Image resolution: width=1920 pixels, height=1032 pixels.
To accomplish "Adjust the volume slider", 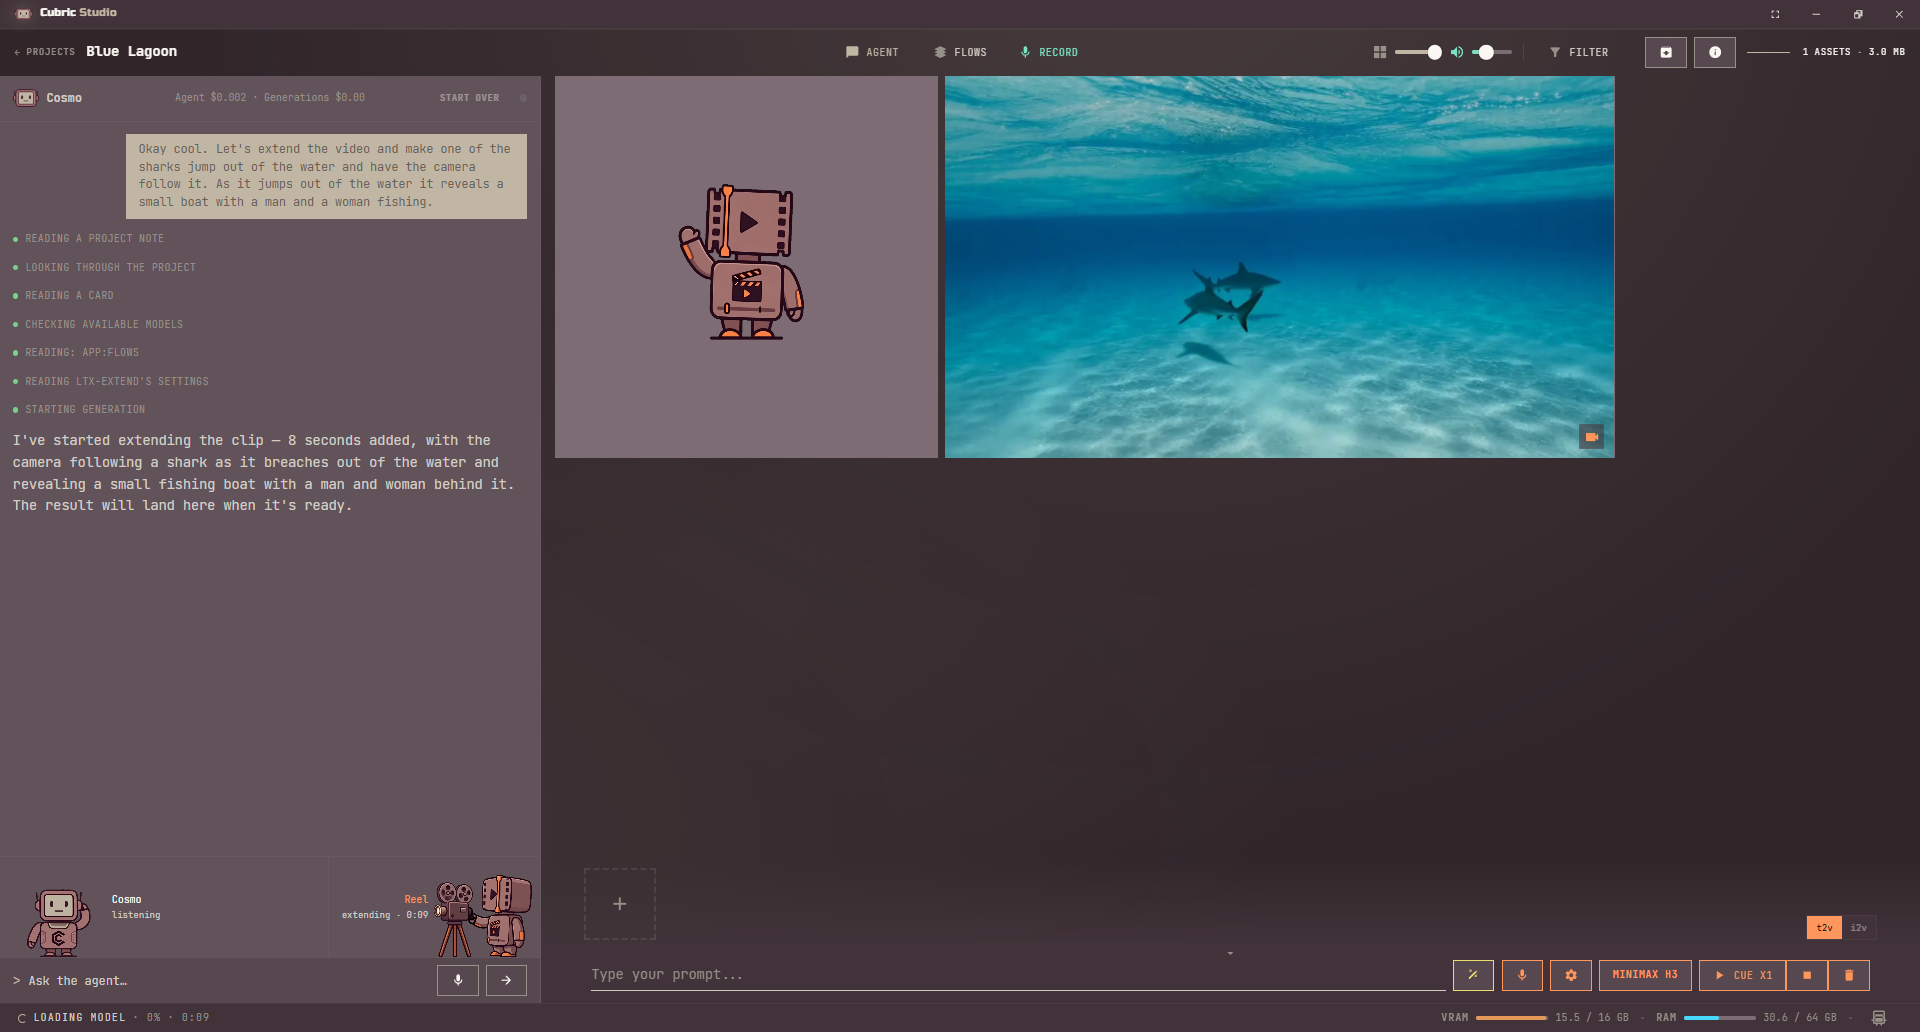I will (x=1492, y=52).
